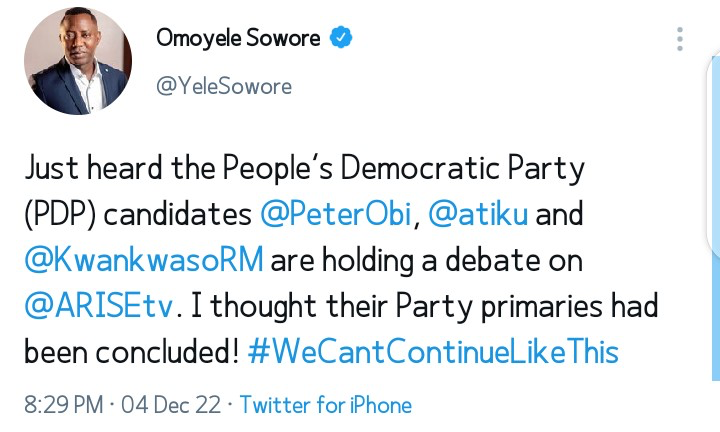Screen dimensions: 720x432
Task: Click the "(PDP)" text in tweet
Action: pyautogui.click(x=52, y=212)
